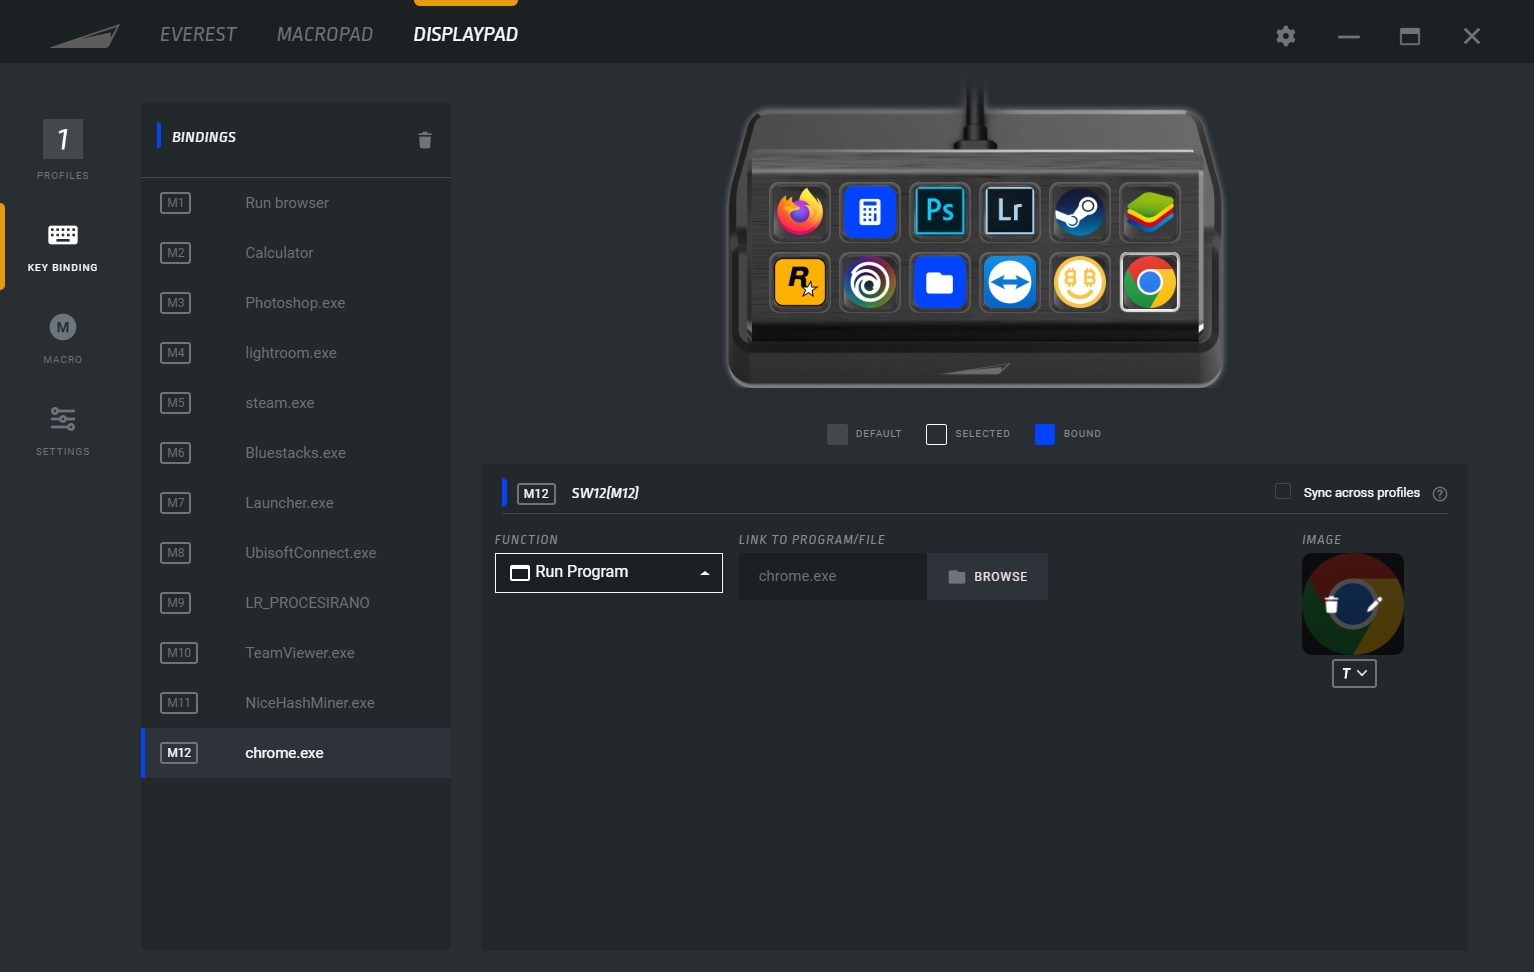Screen dimensions: 1534x972
Task: Click the chrome.exe program path field
Action: 833,577
